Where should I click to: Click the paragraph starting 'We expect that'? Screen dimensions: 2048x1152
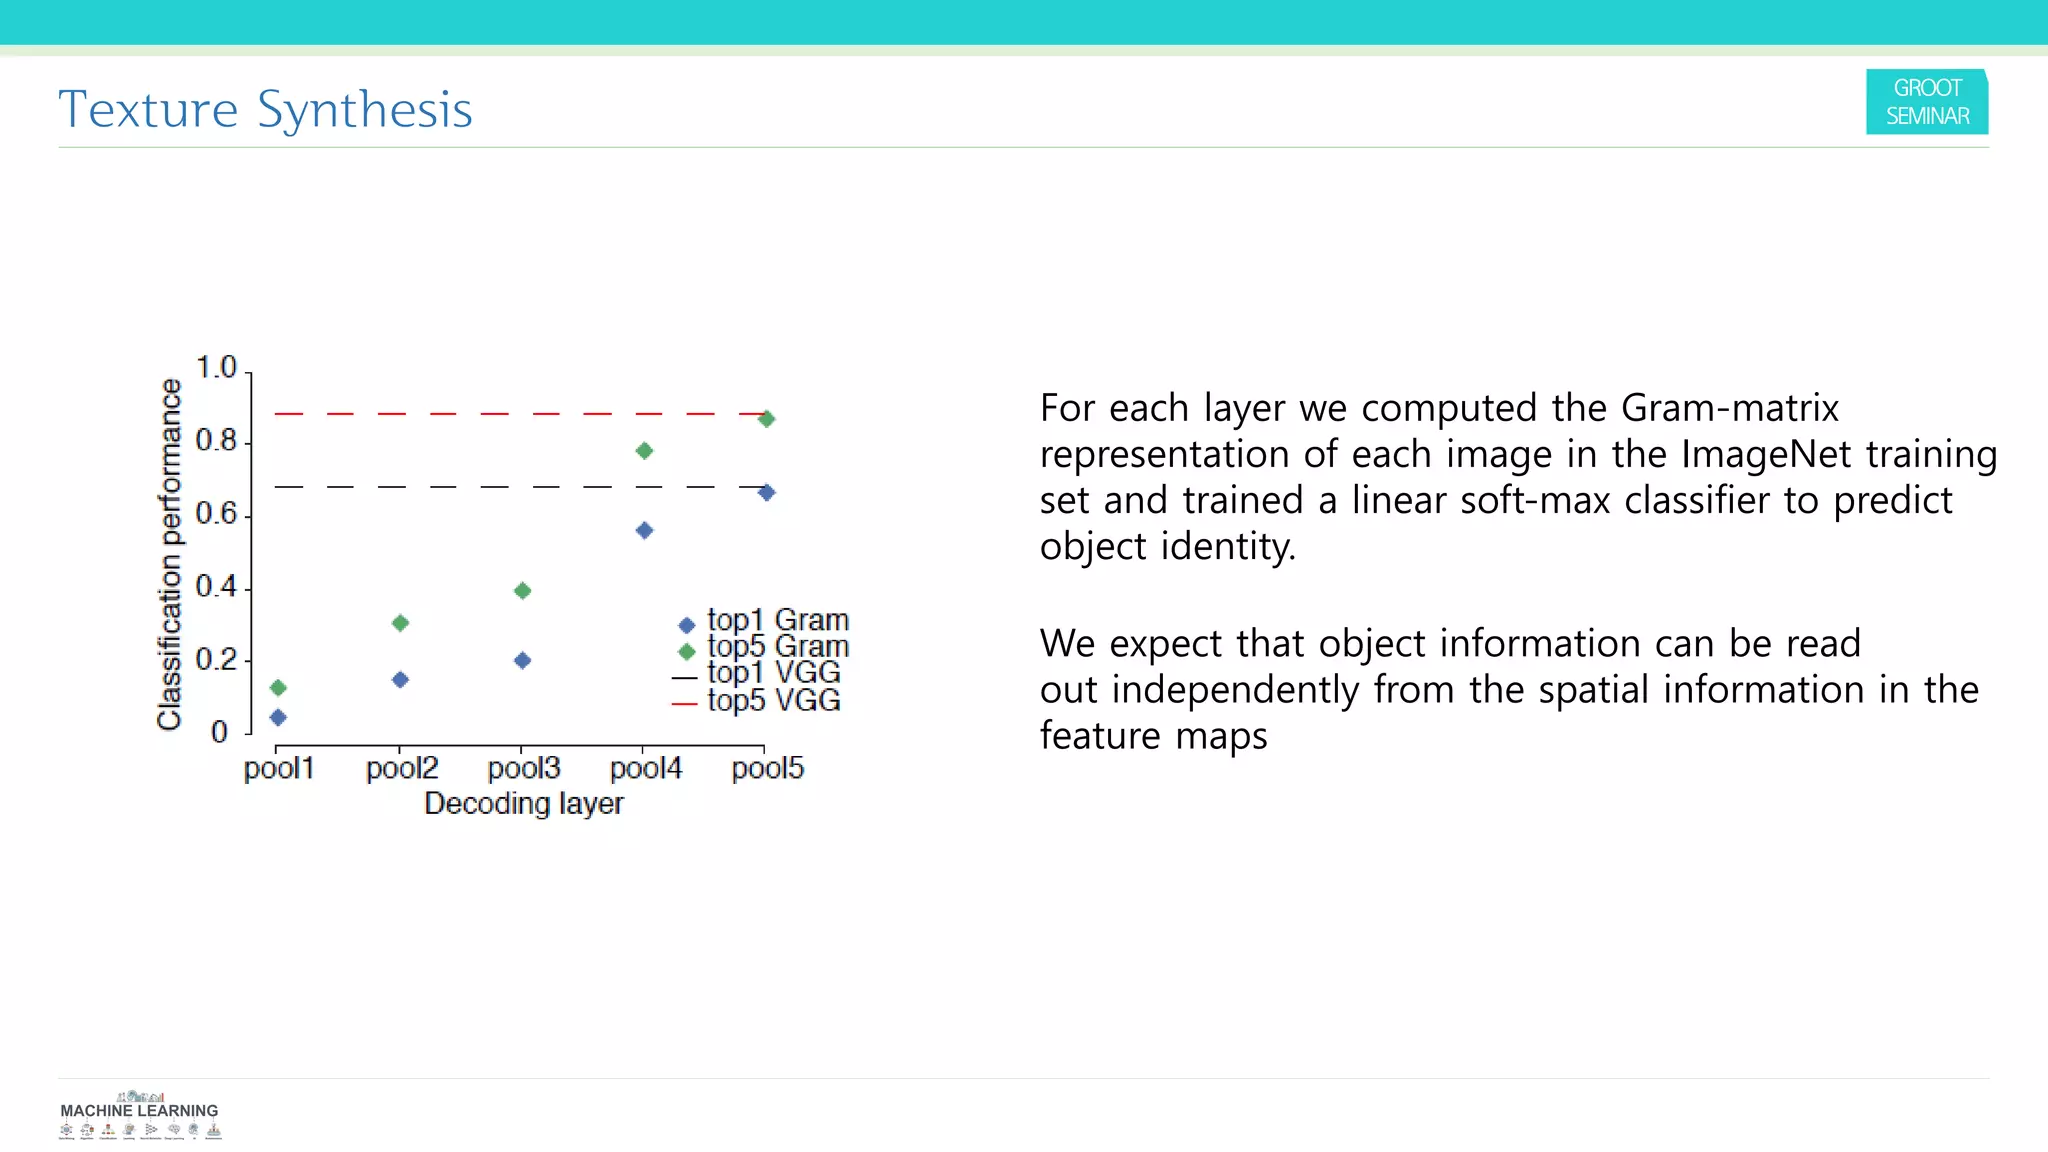tap(1508, 689)
